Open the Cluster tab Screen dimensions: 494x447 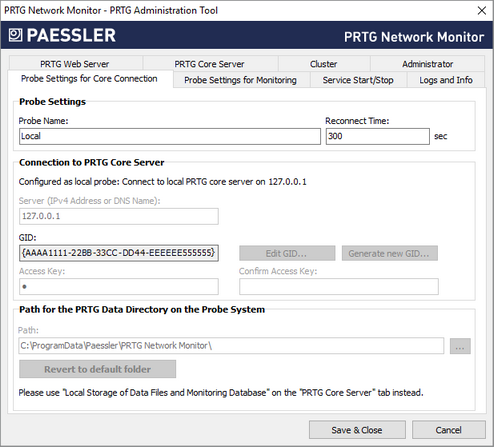click(x=323, y=64)
